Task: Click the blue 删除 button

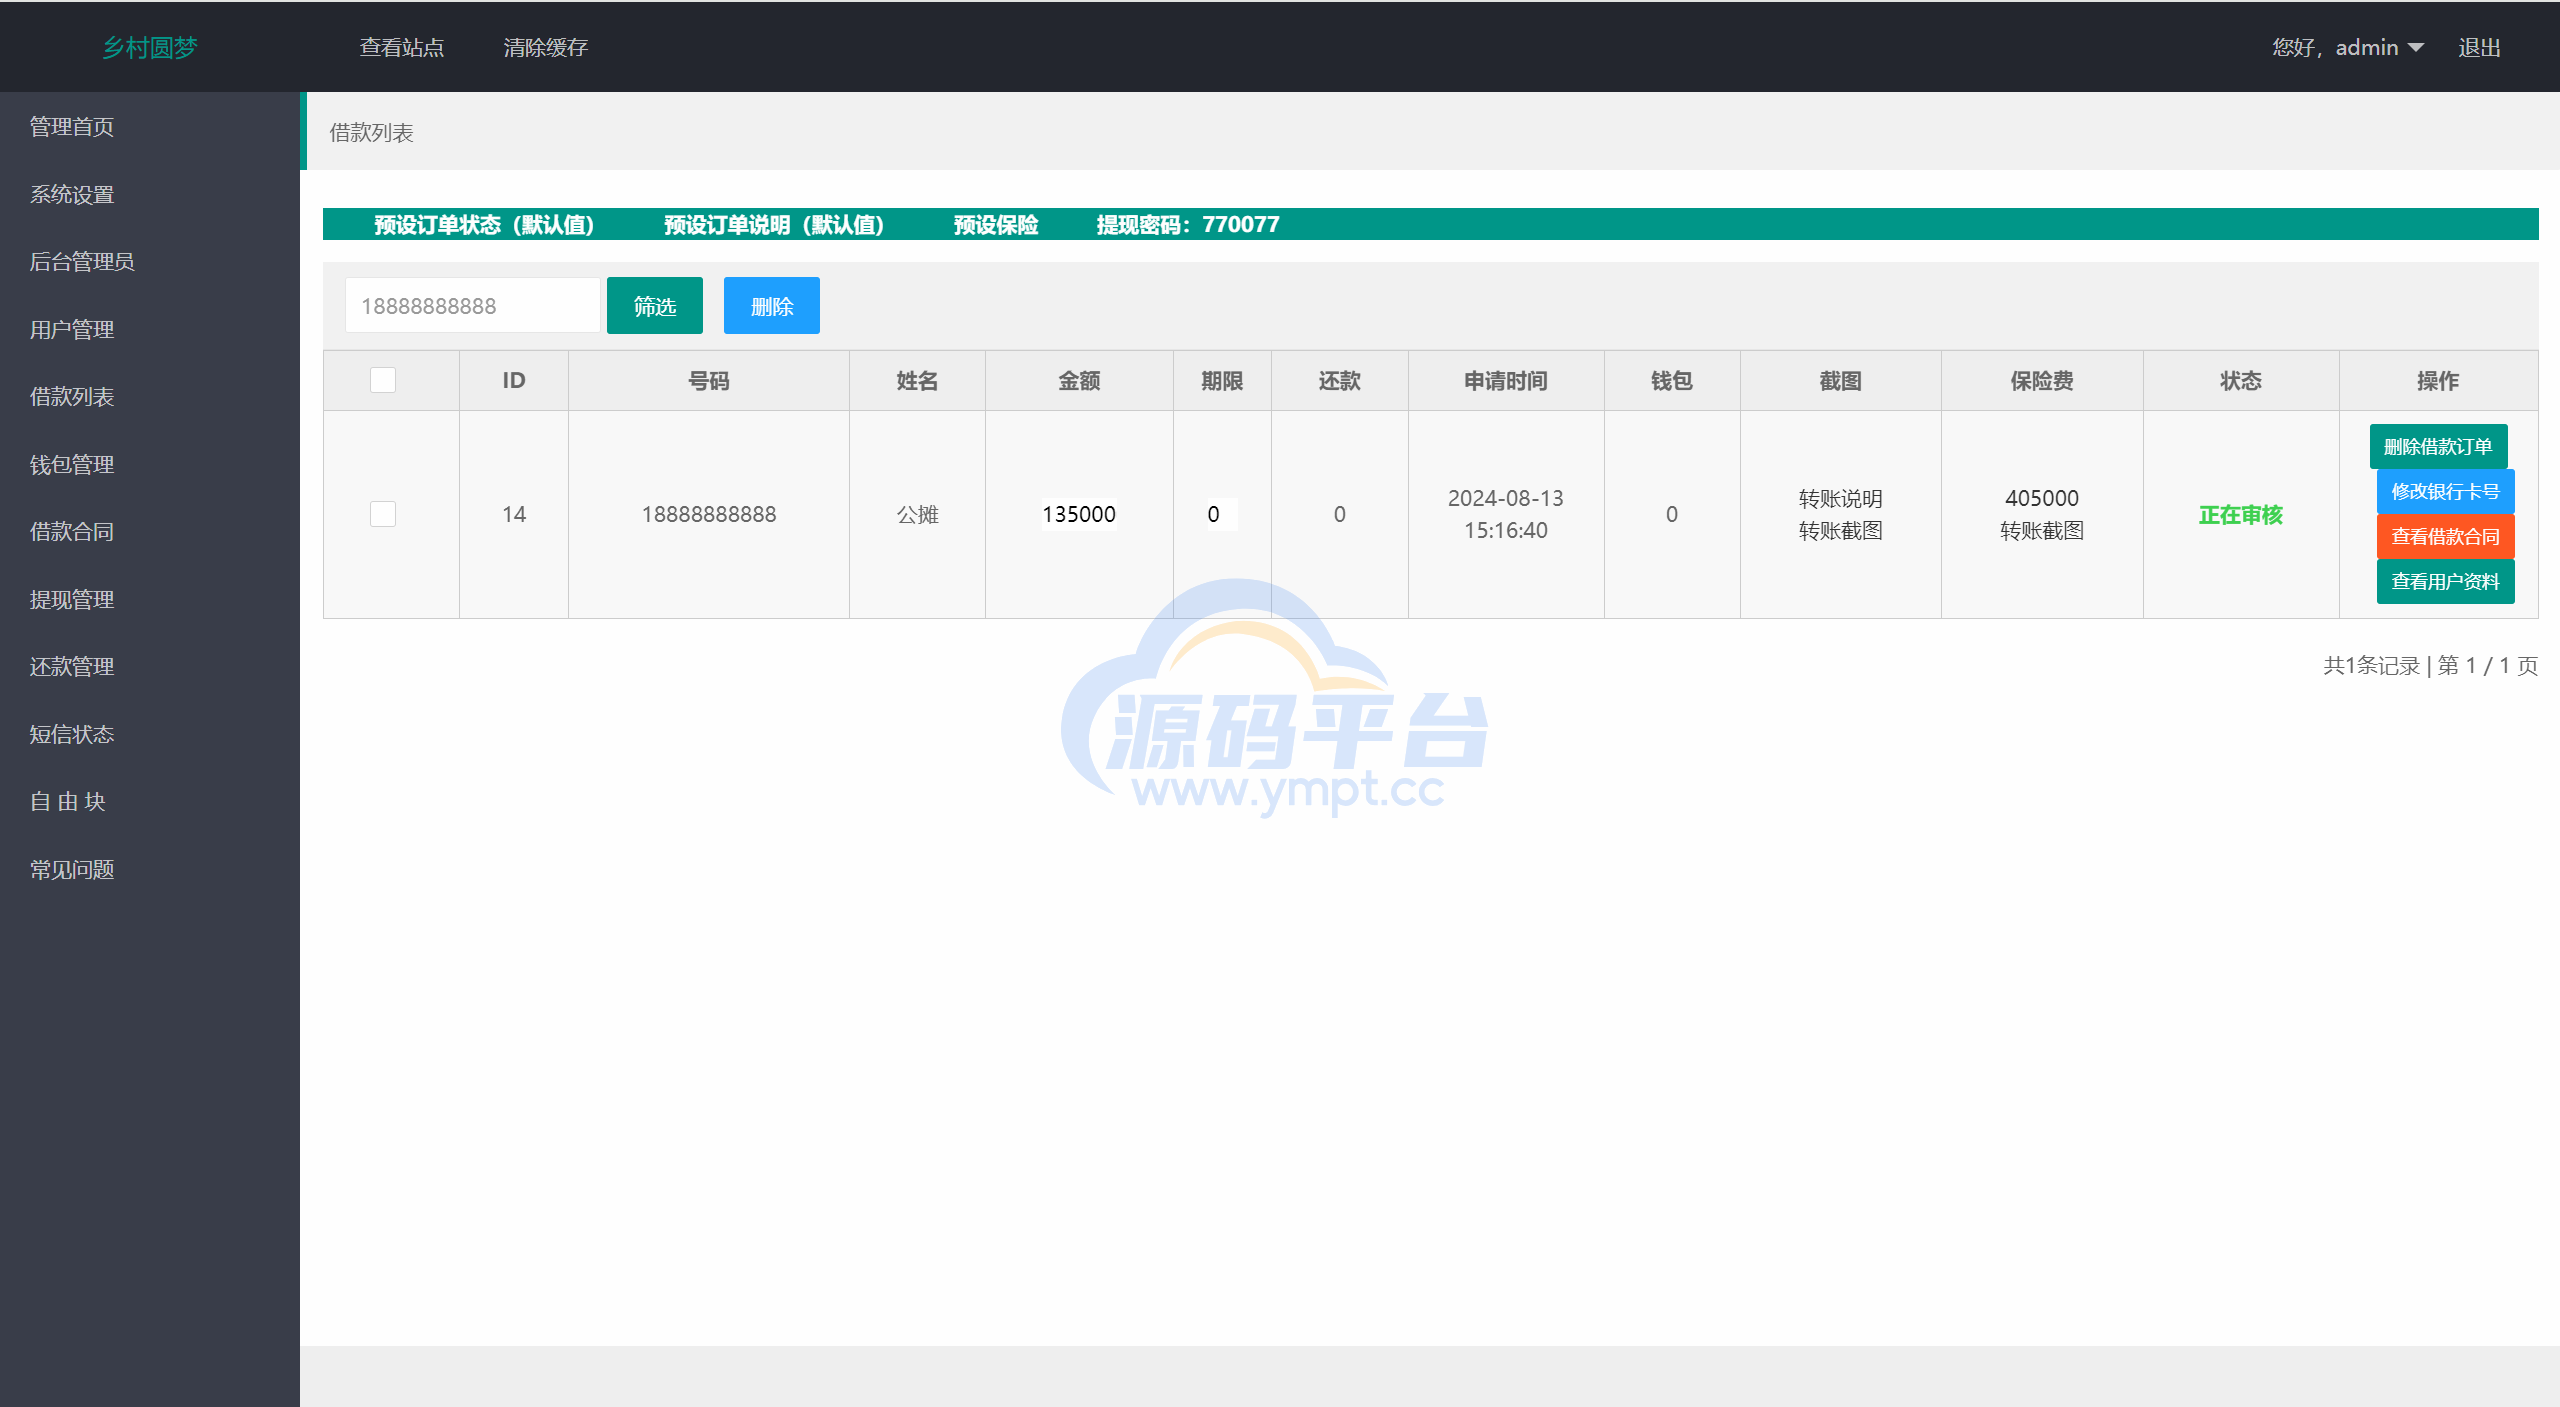Action: 772,306
